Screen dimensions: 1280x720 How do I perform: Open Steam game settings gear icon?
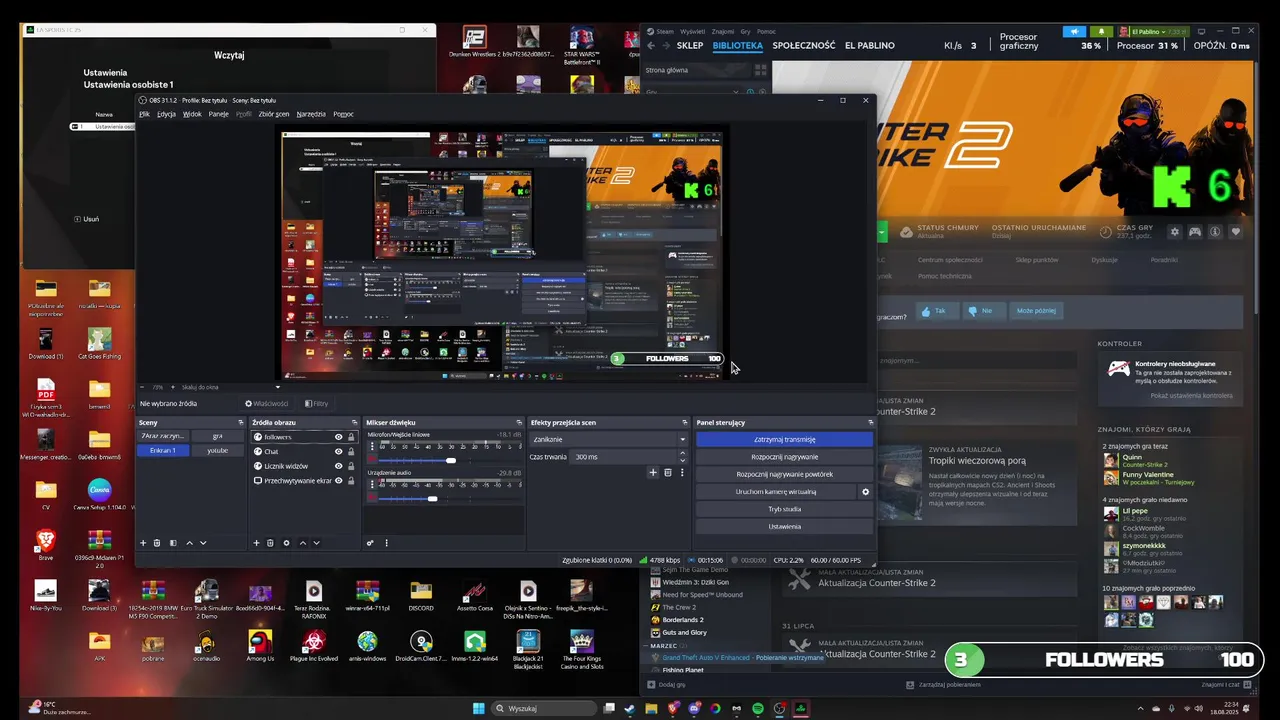(1175, 232)
